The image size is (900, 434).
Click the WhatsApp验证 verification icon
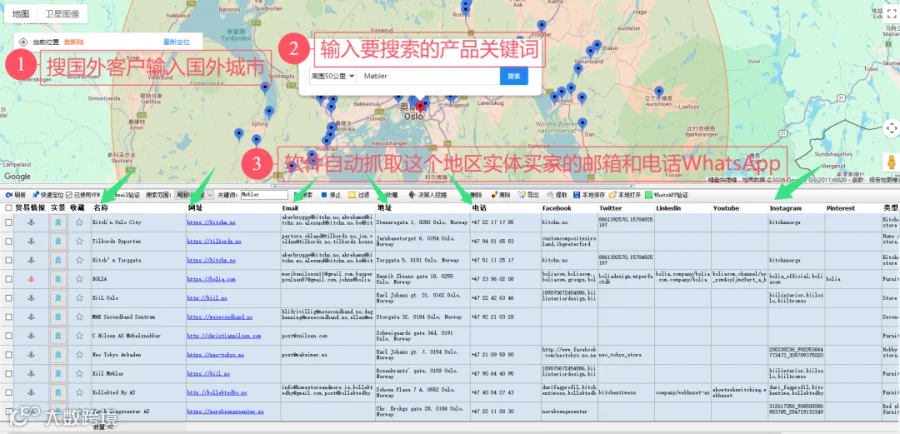pos(649,195)
